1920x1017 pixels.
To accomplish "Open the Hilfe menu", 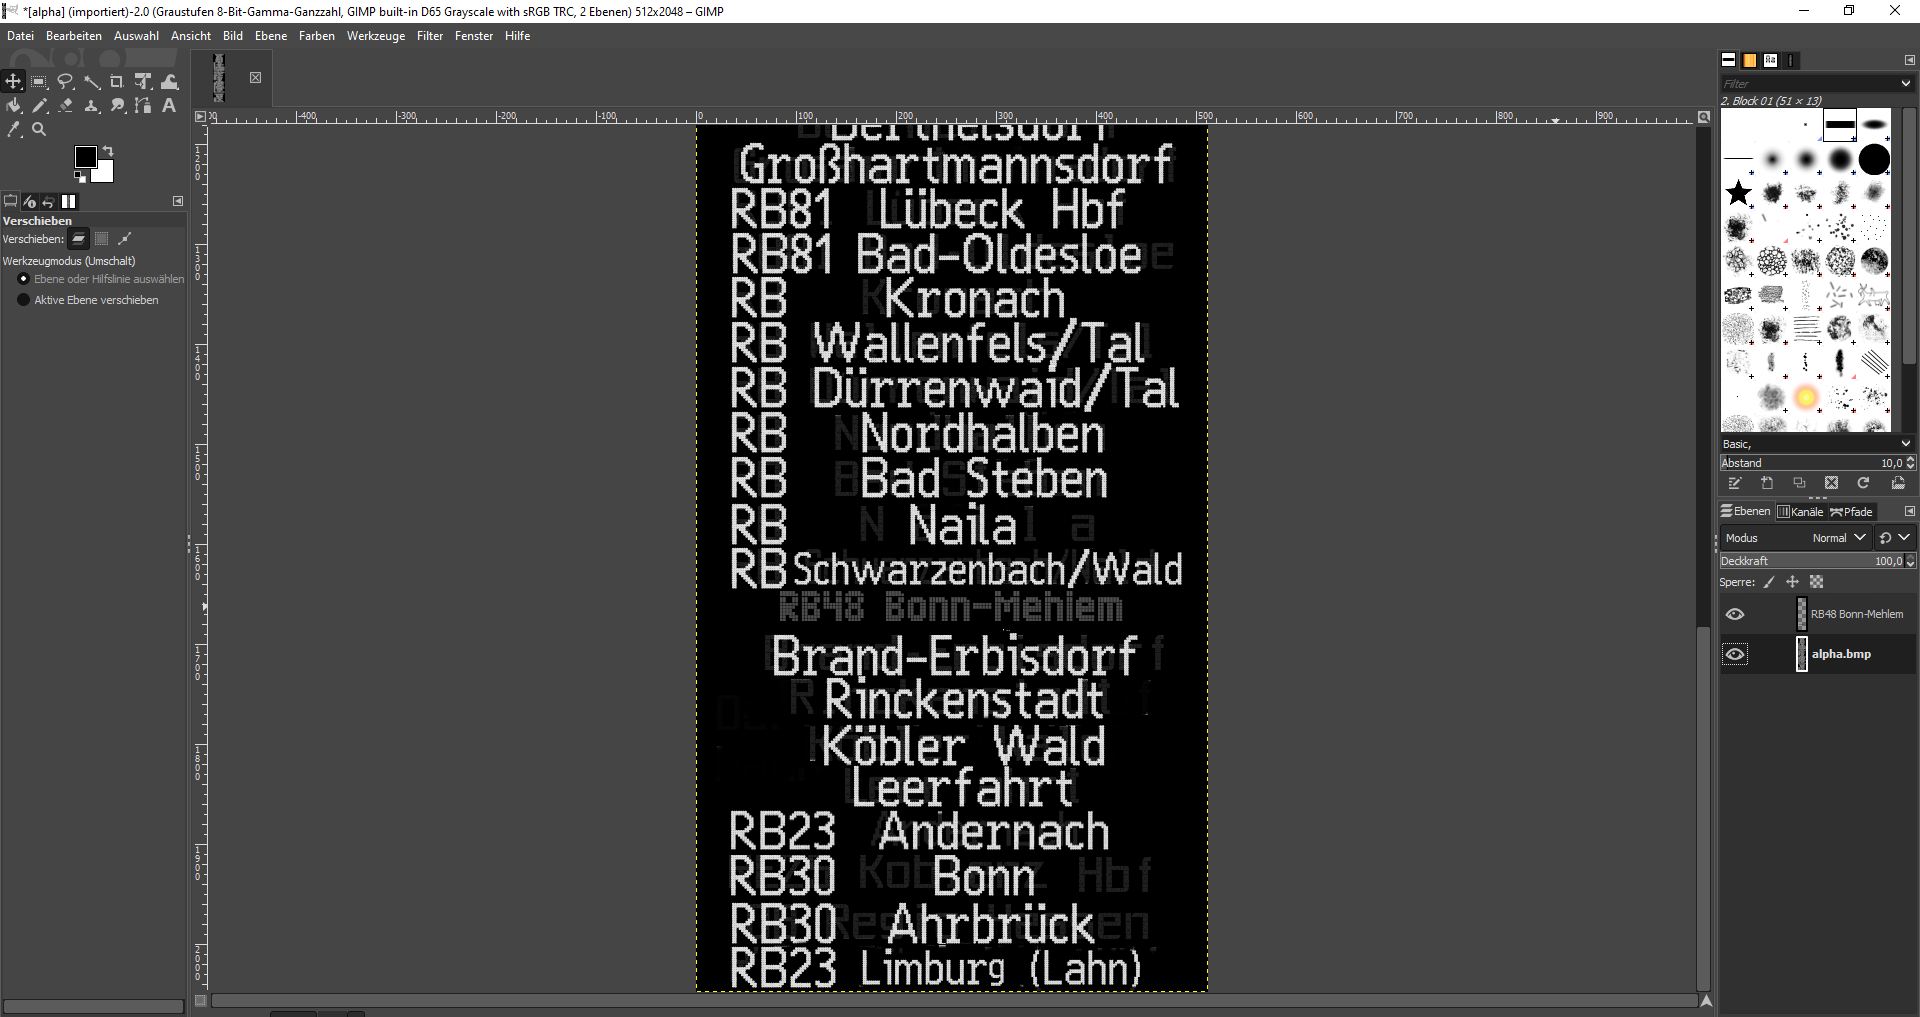I will click(518, 36).
